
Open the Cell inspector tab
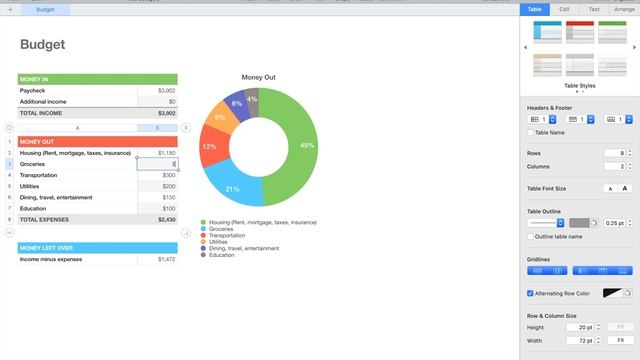coord(564,9)
